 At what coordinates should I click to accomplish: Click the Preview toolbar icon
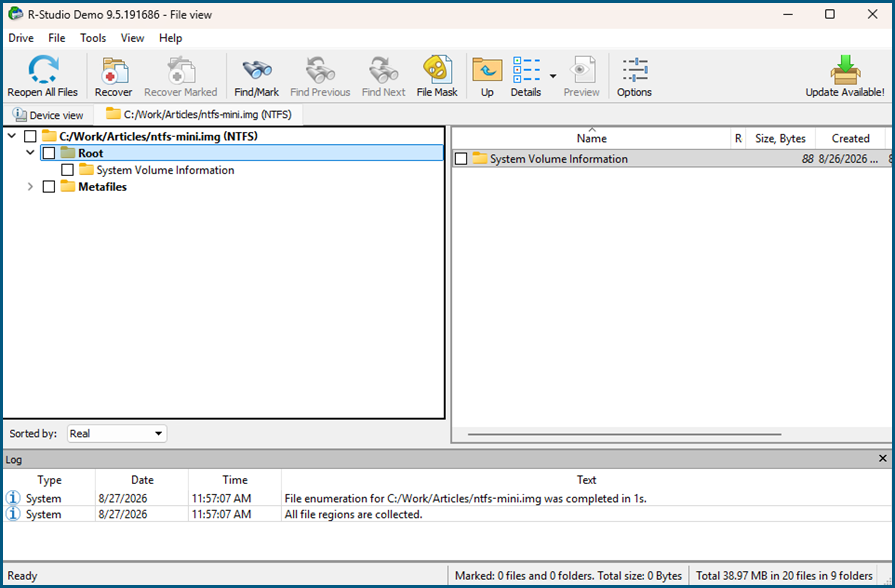click(x=582, y=70)
